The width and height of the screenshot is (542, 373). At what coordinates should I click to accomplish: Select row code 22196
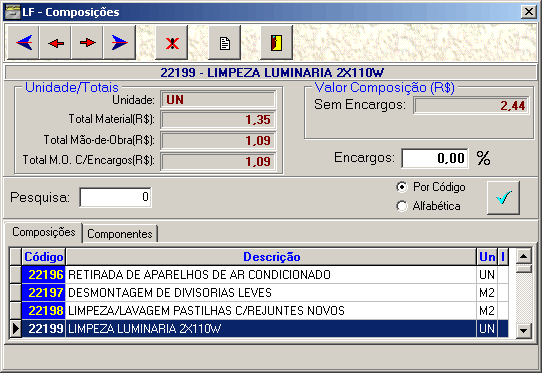(x=44, y=275)
